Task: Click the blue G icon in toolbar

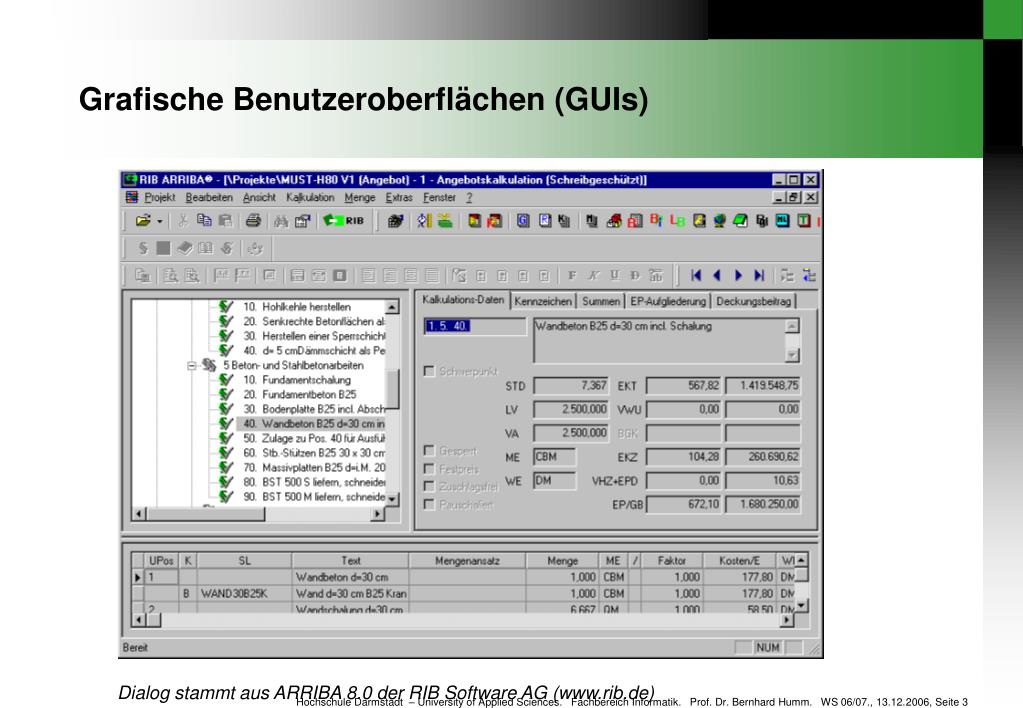Action: [x=523, y=221]
